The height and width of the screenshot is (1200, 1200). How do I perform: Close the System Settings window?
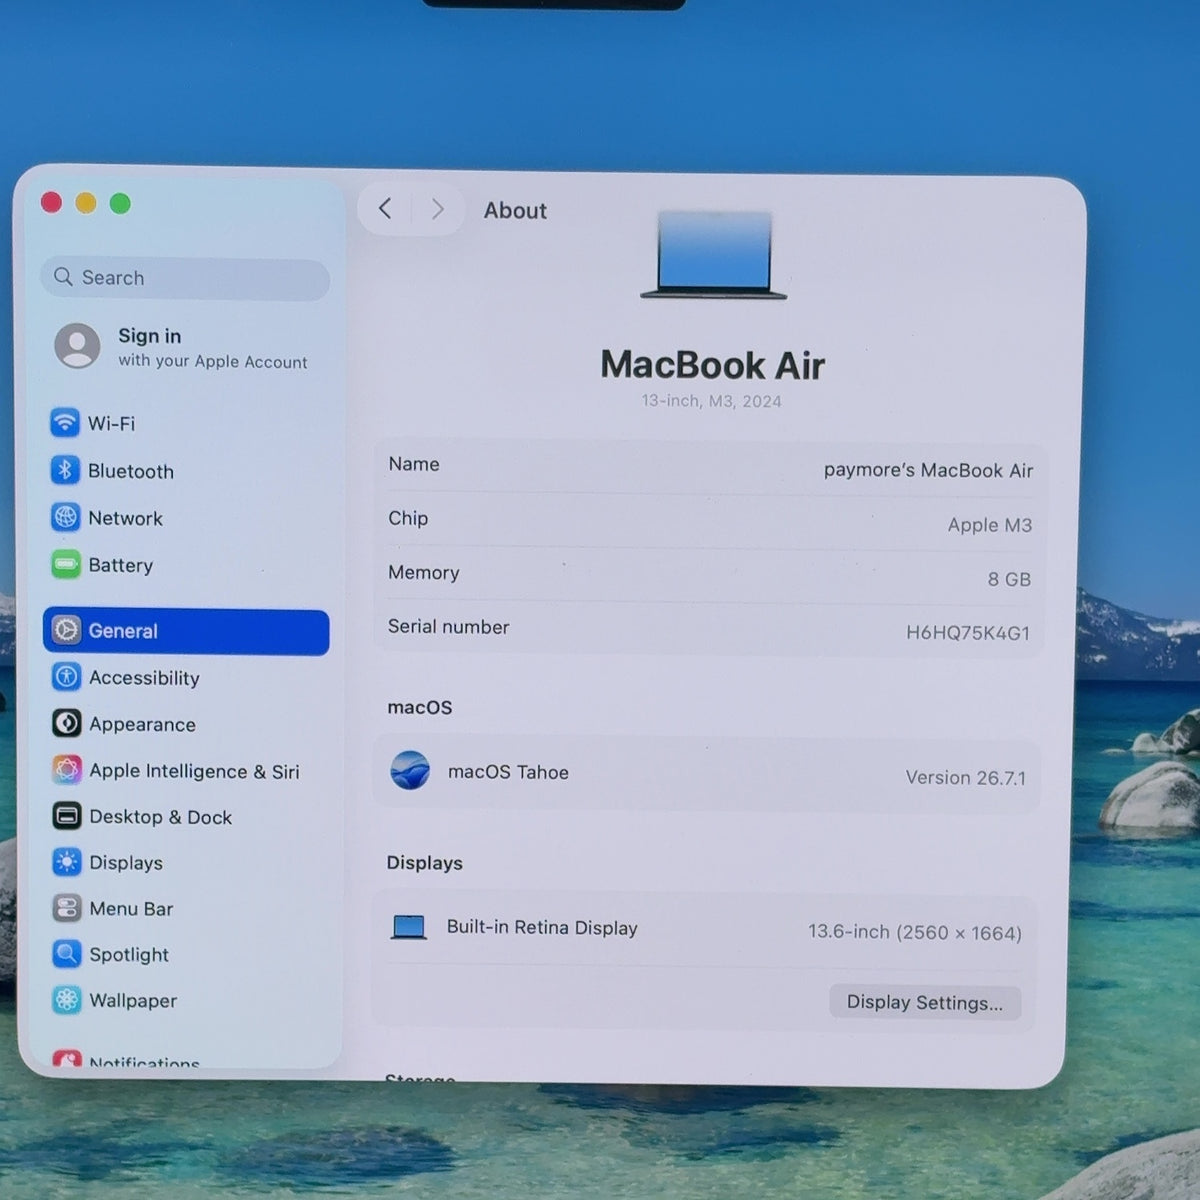point(52,203)
